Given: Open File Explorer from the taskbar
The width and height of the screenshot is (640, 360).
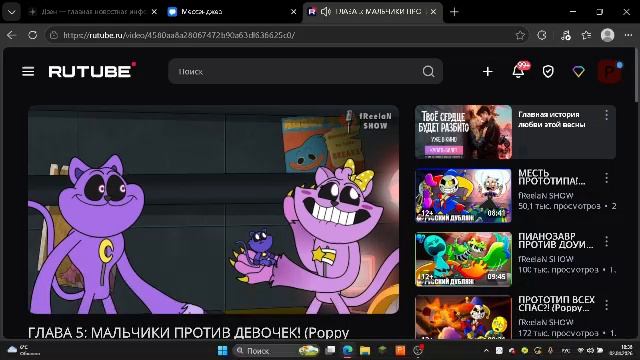Looking at the screenshot, I should click(365, 351).
